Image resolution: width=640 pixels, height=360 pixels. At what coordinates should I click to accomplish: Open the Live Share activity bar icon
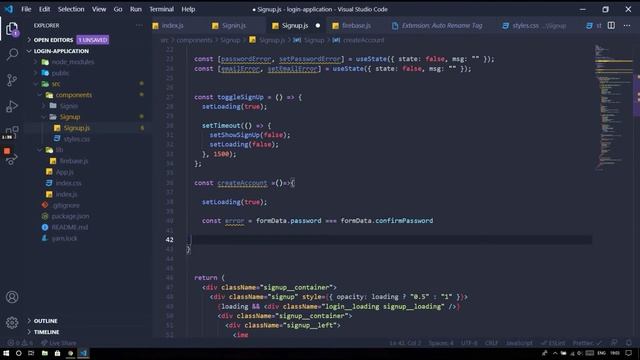(x=11, y=160)
